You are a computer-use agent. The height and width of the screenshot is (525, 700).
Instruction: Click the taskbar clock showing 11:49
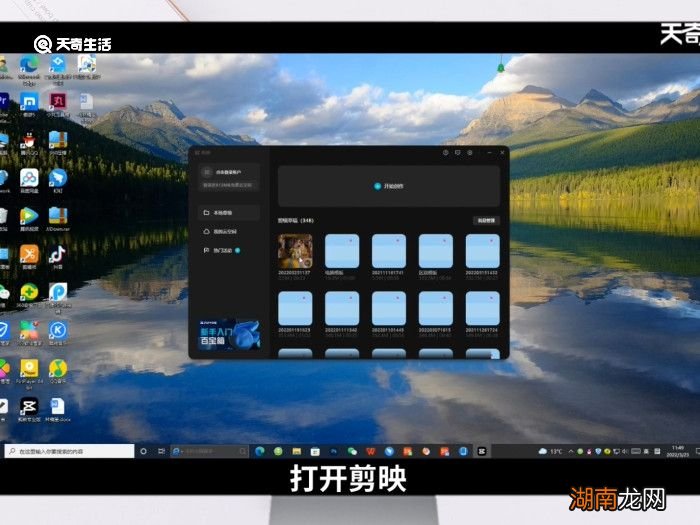pyautogui.click(x=678, y=451)
